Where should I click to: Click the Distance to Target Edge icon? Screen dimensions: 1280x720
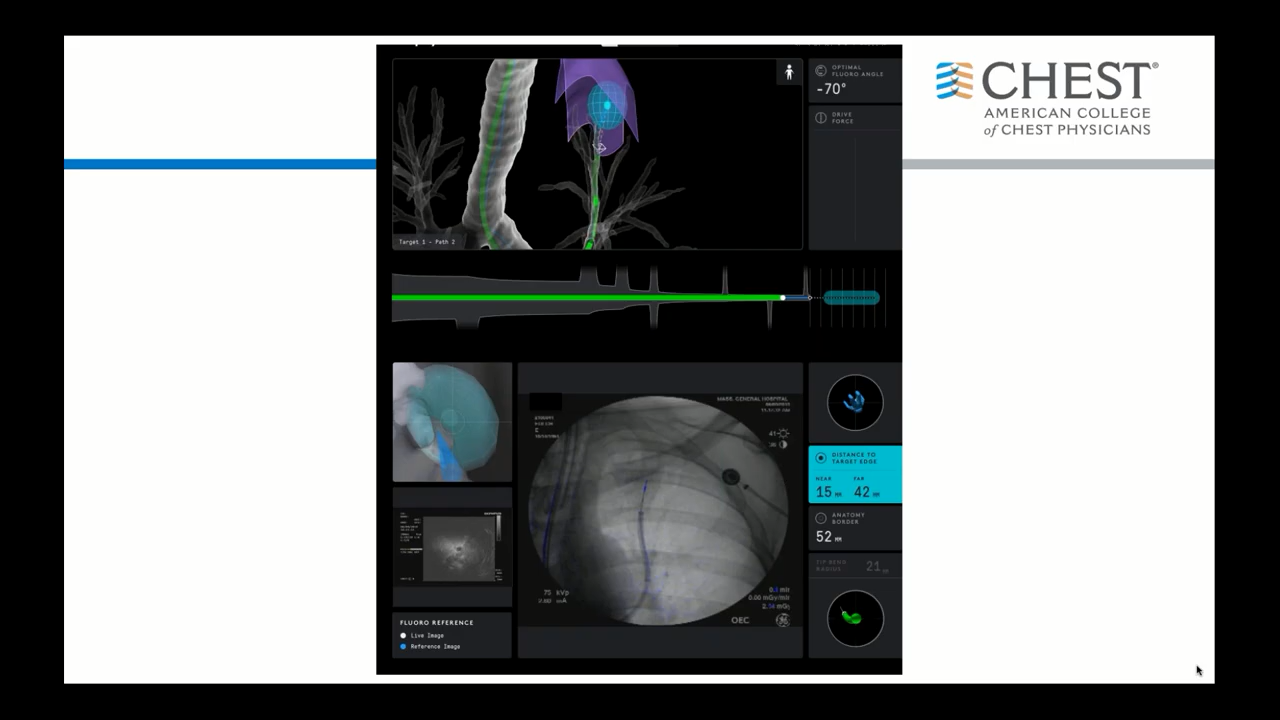point(821,458)
